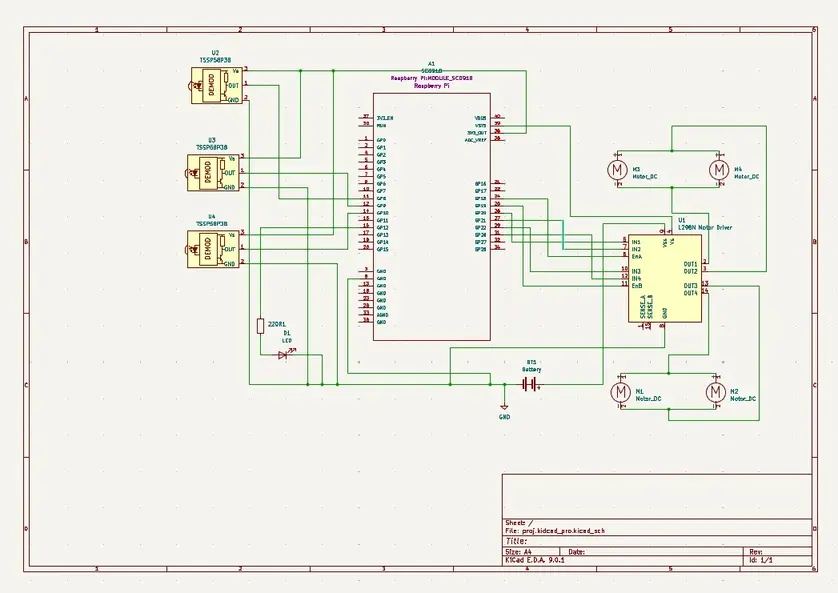Viewport: 838px width, 593px height.
Task: Select the M2 DC motor symbol
Action: point(715,392)
